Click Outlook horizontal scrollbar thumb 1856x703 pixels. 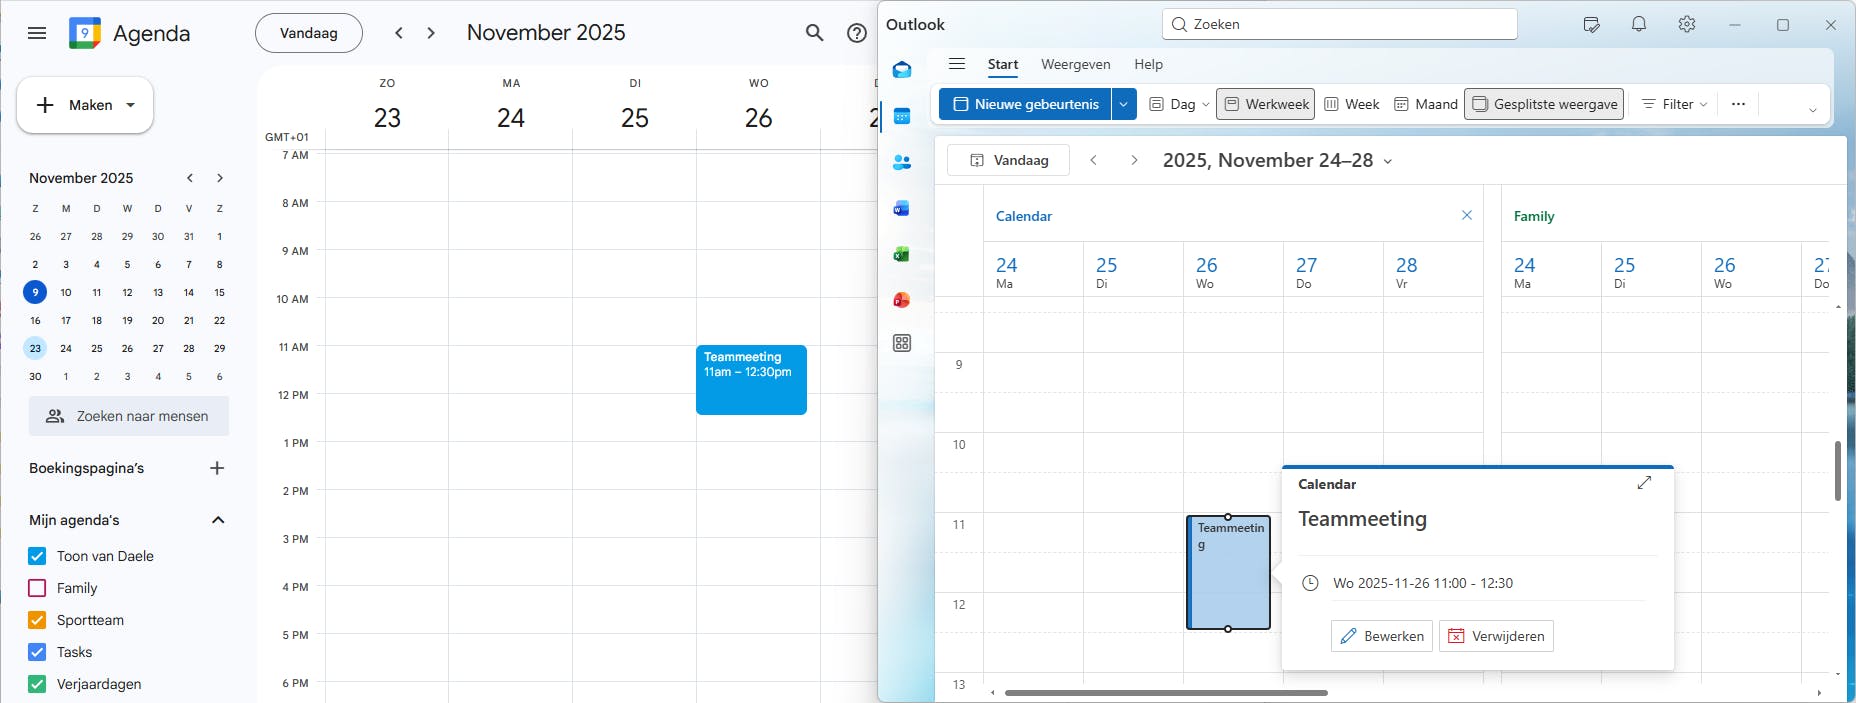(1166, 692)
